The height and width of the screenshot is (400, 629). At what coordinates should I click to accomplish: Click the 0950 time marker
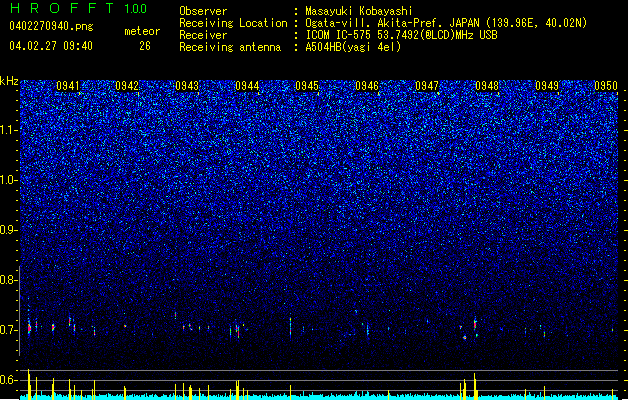[606, 86]
